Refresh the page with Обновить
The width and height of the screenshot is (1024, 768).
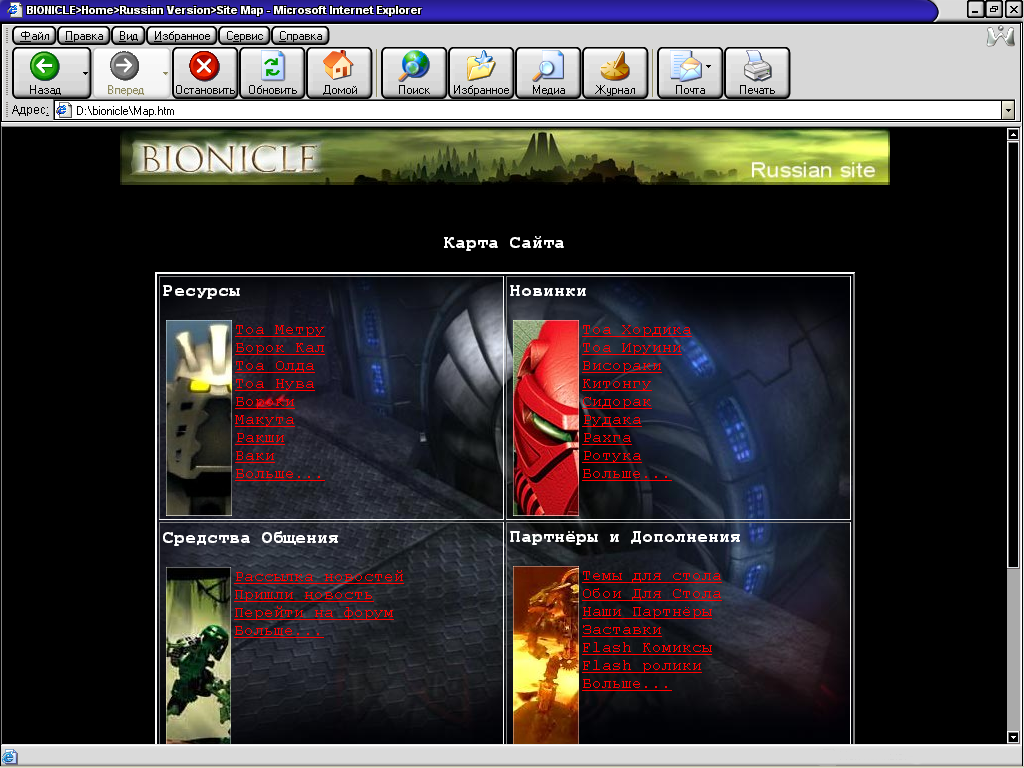(272, 73)
